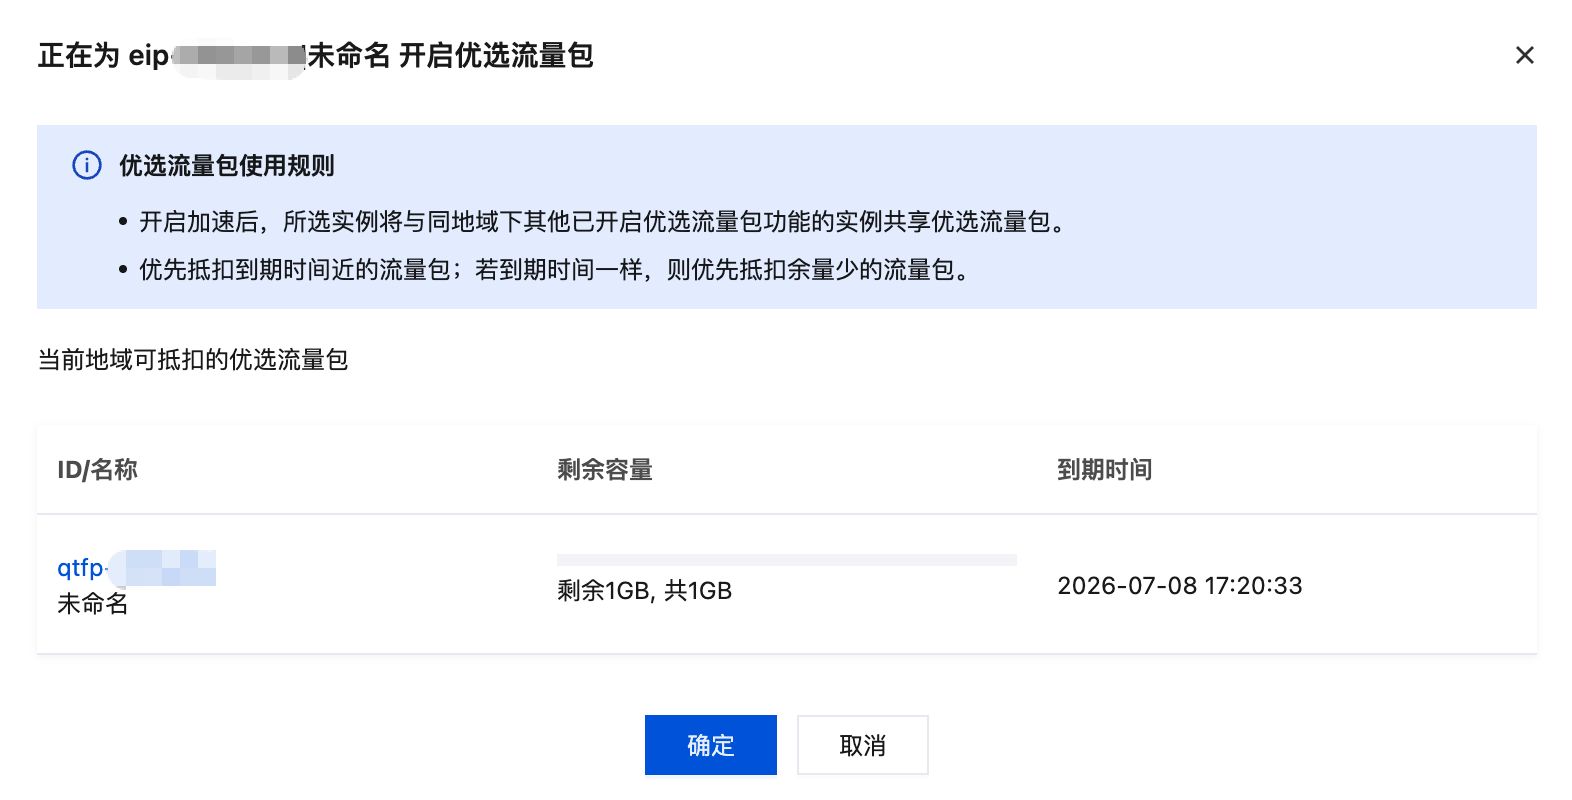Viewport: 1572px width, 800px height.
Task: Cancel using the 取消 button
Action: [862, 745]
